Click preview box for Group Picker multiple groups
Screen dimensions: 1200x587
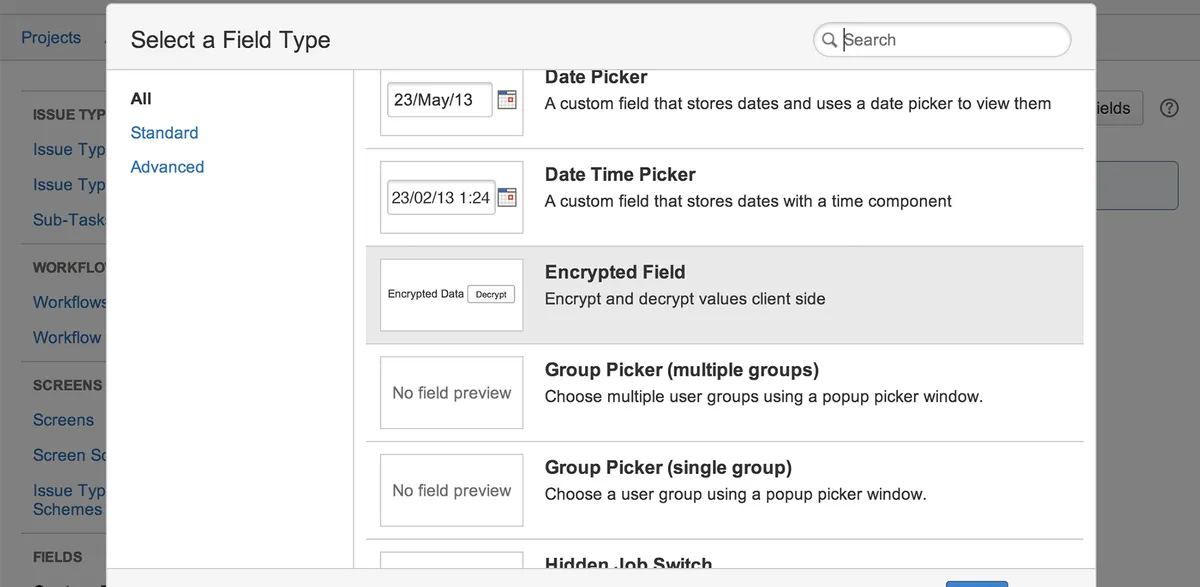click(452, 393)
